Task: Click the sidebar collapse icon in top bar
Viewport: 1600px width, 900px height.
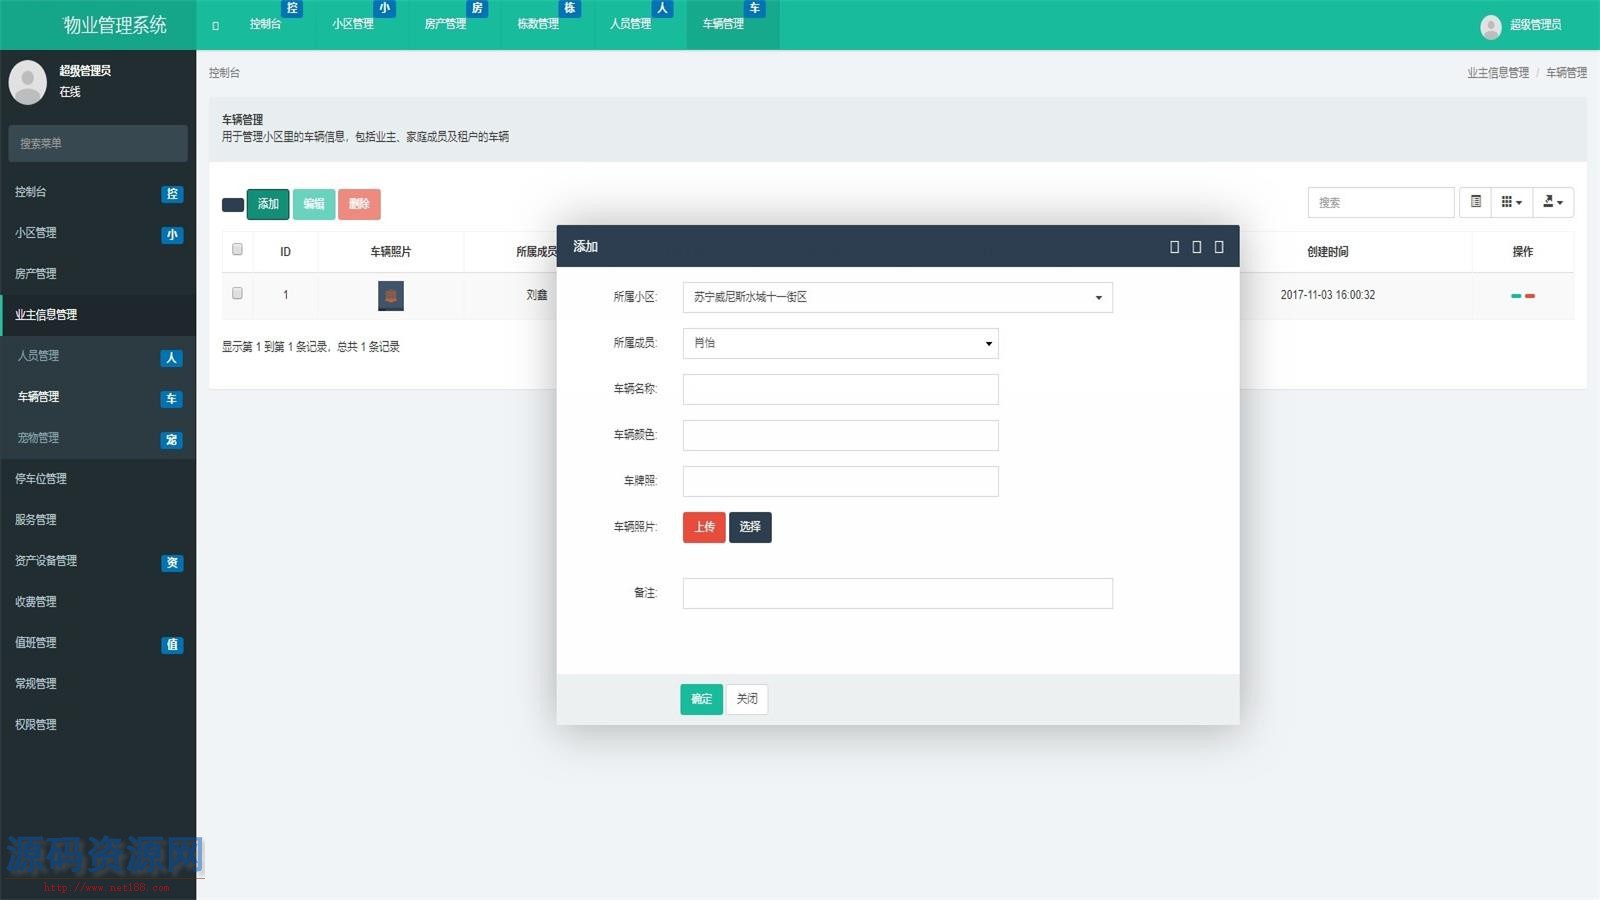Action: coord(215,25)
